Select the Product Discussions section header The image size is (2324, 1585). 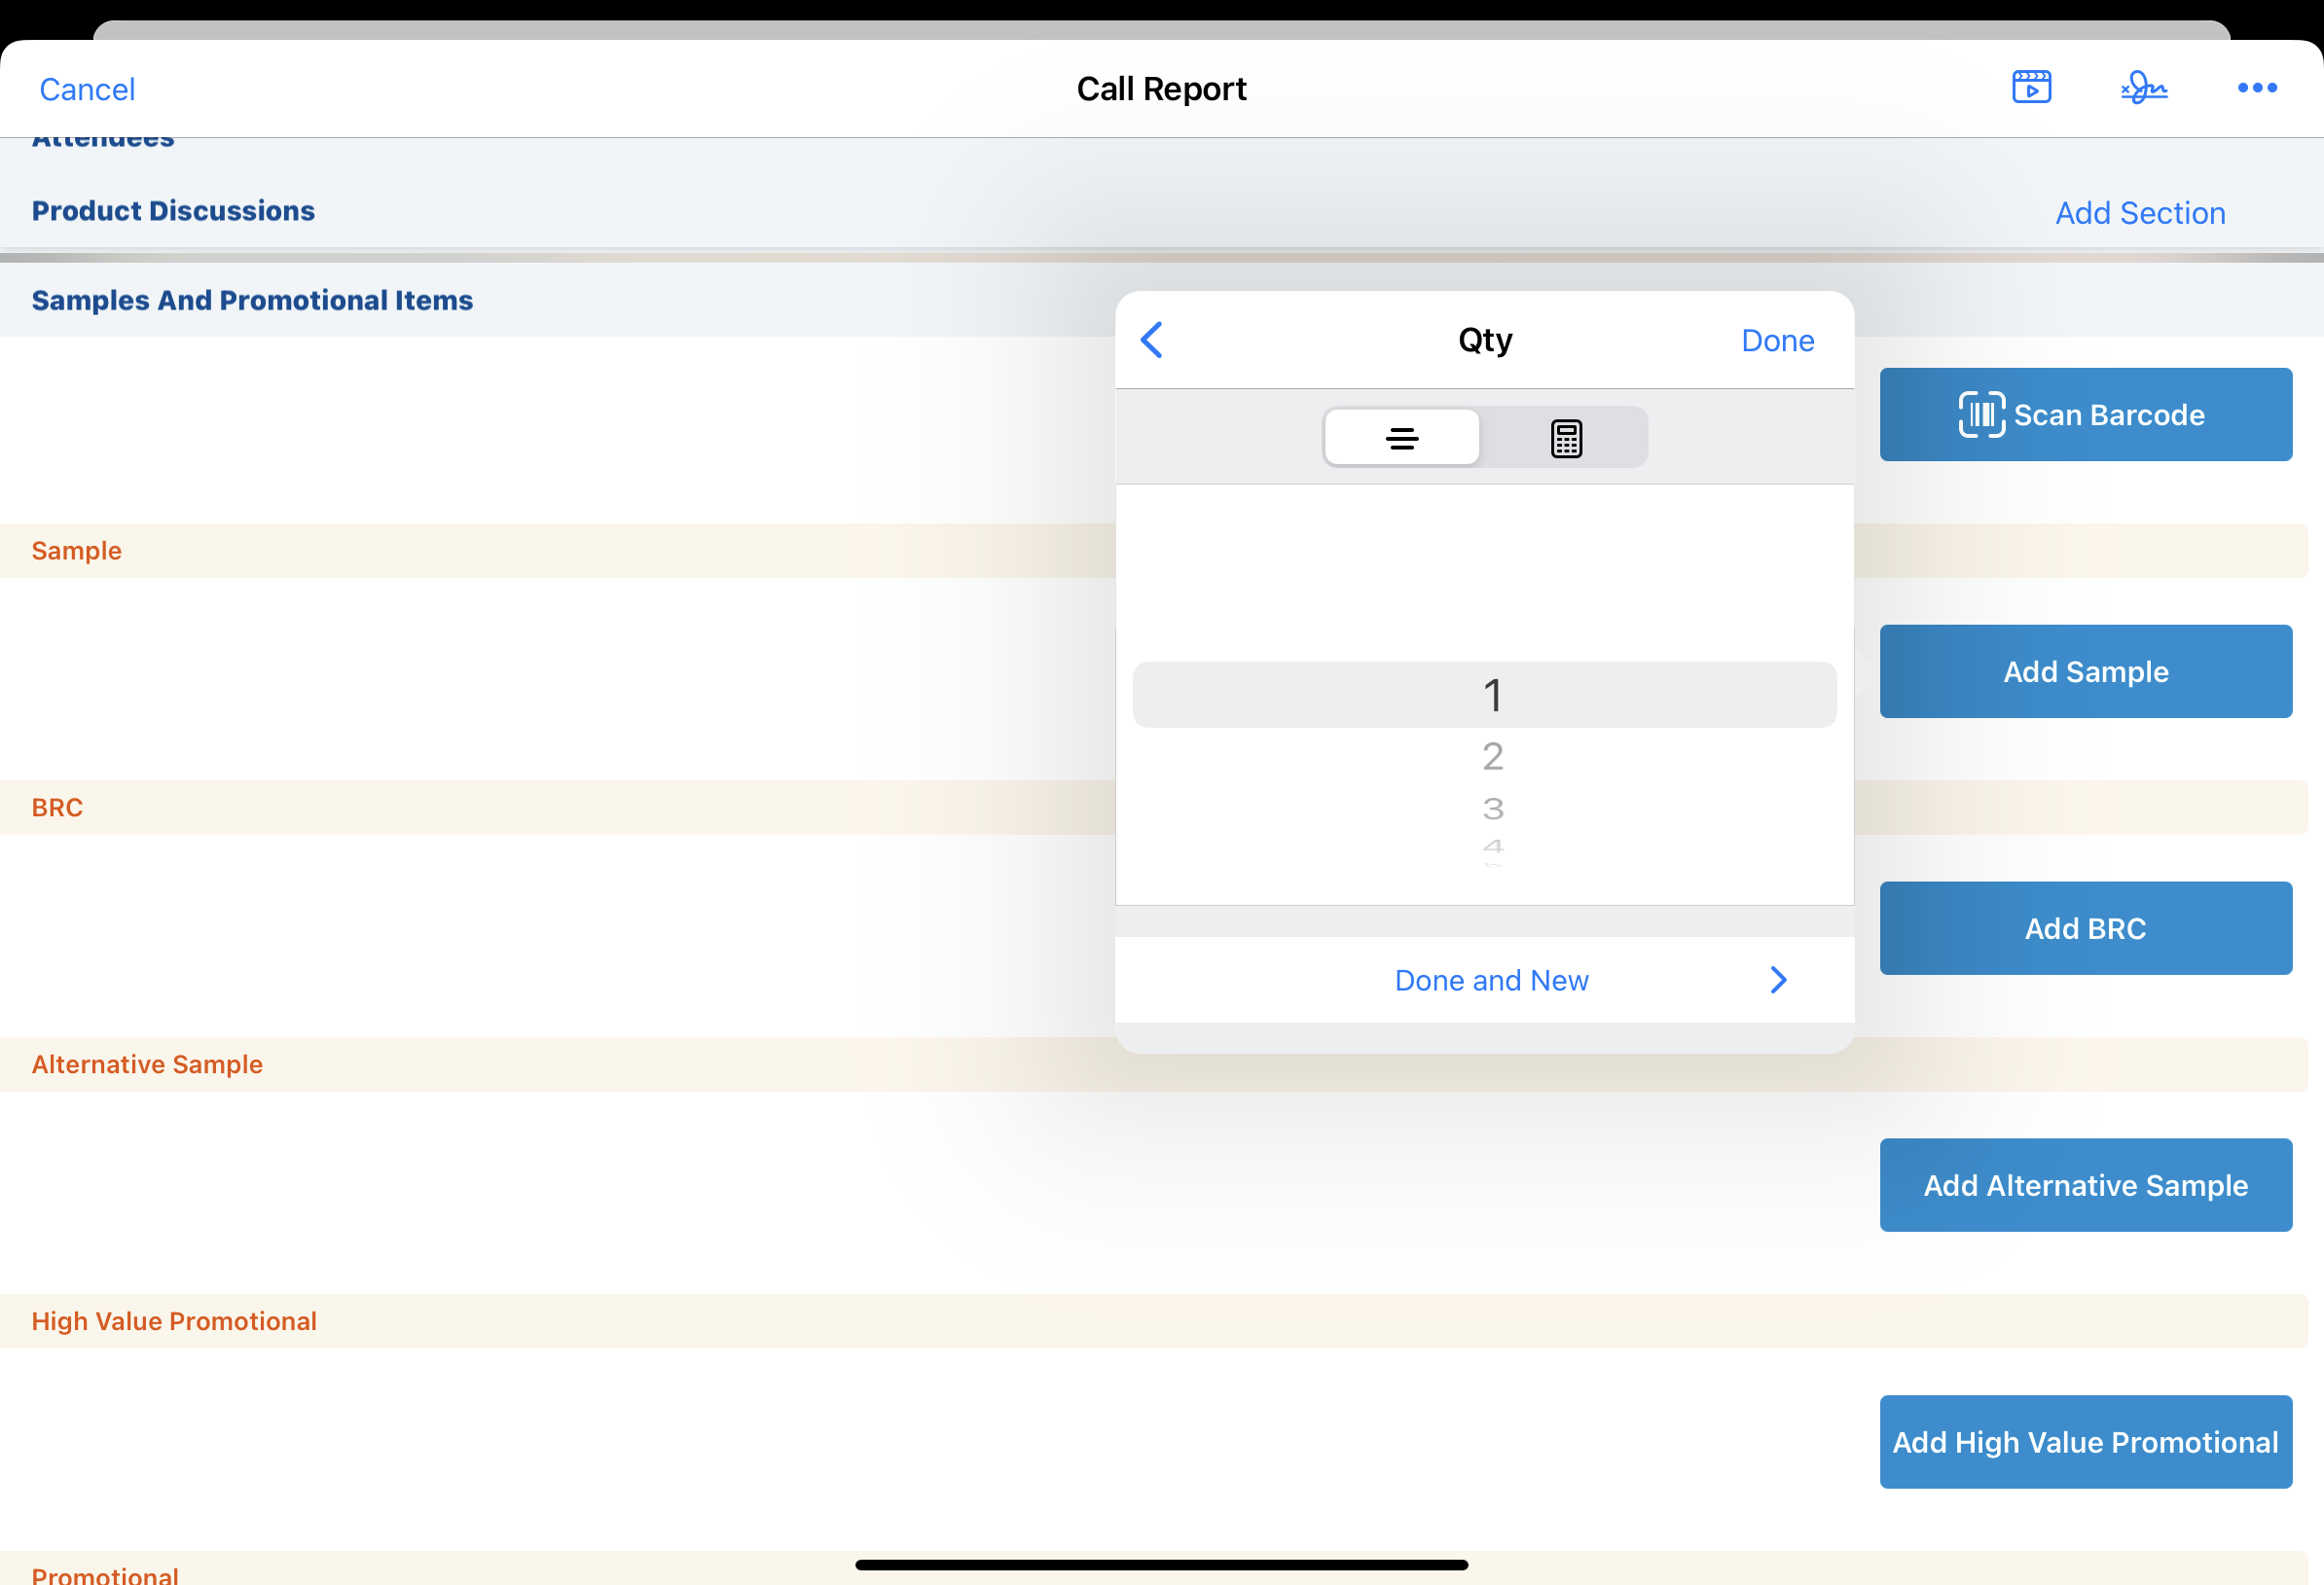tap(173, 211)
